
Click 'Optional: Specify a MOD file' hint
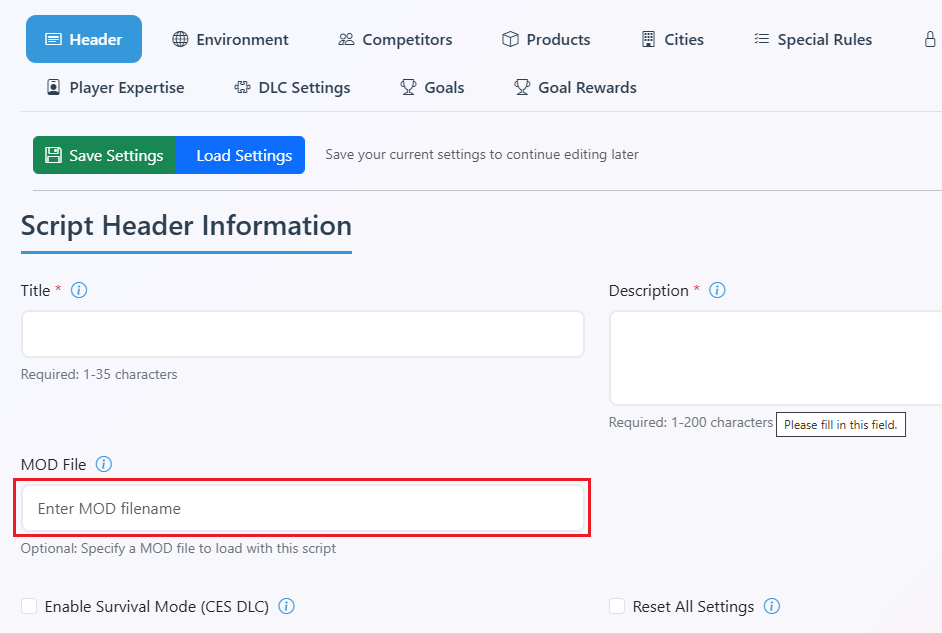point(178,548)
